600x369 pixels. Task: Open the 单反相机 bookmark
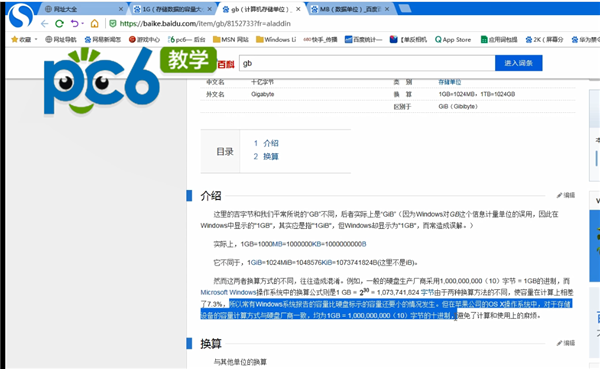(408, 39)
